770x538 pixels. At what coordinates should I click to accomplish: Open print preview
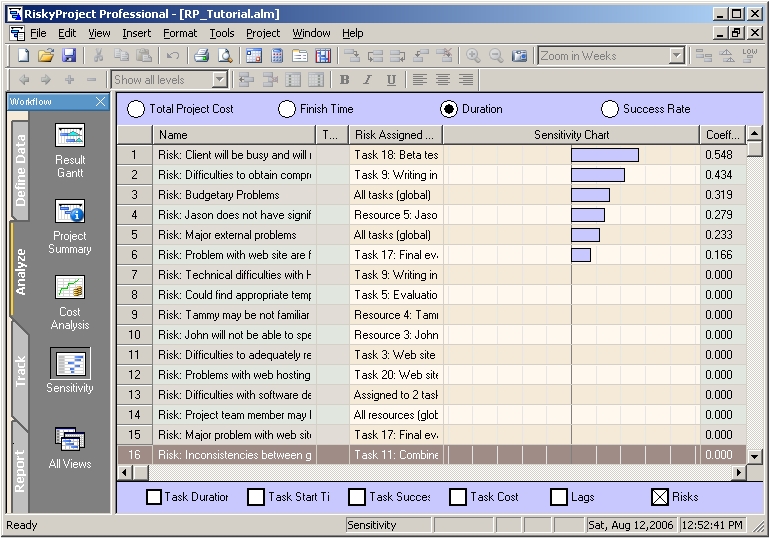pos(224,55)
